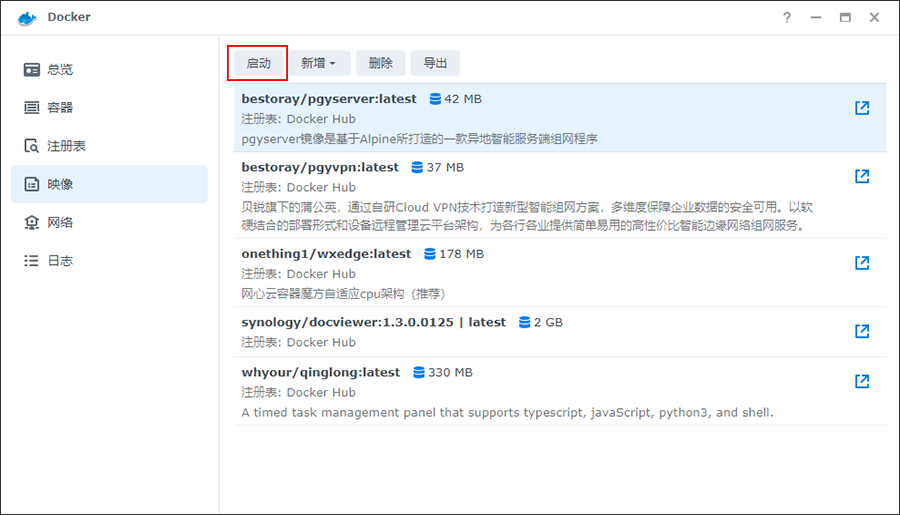The height and width of the screenshot is (515, 900).
Task: Open external link for bestoray/pgyserver
Action: [x=862, y=107]
